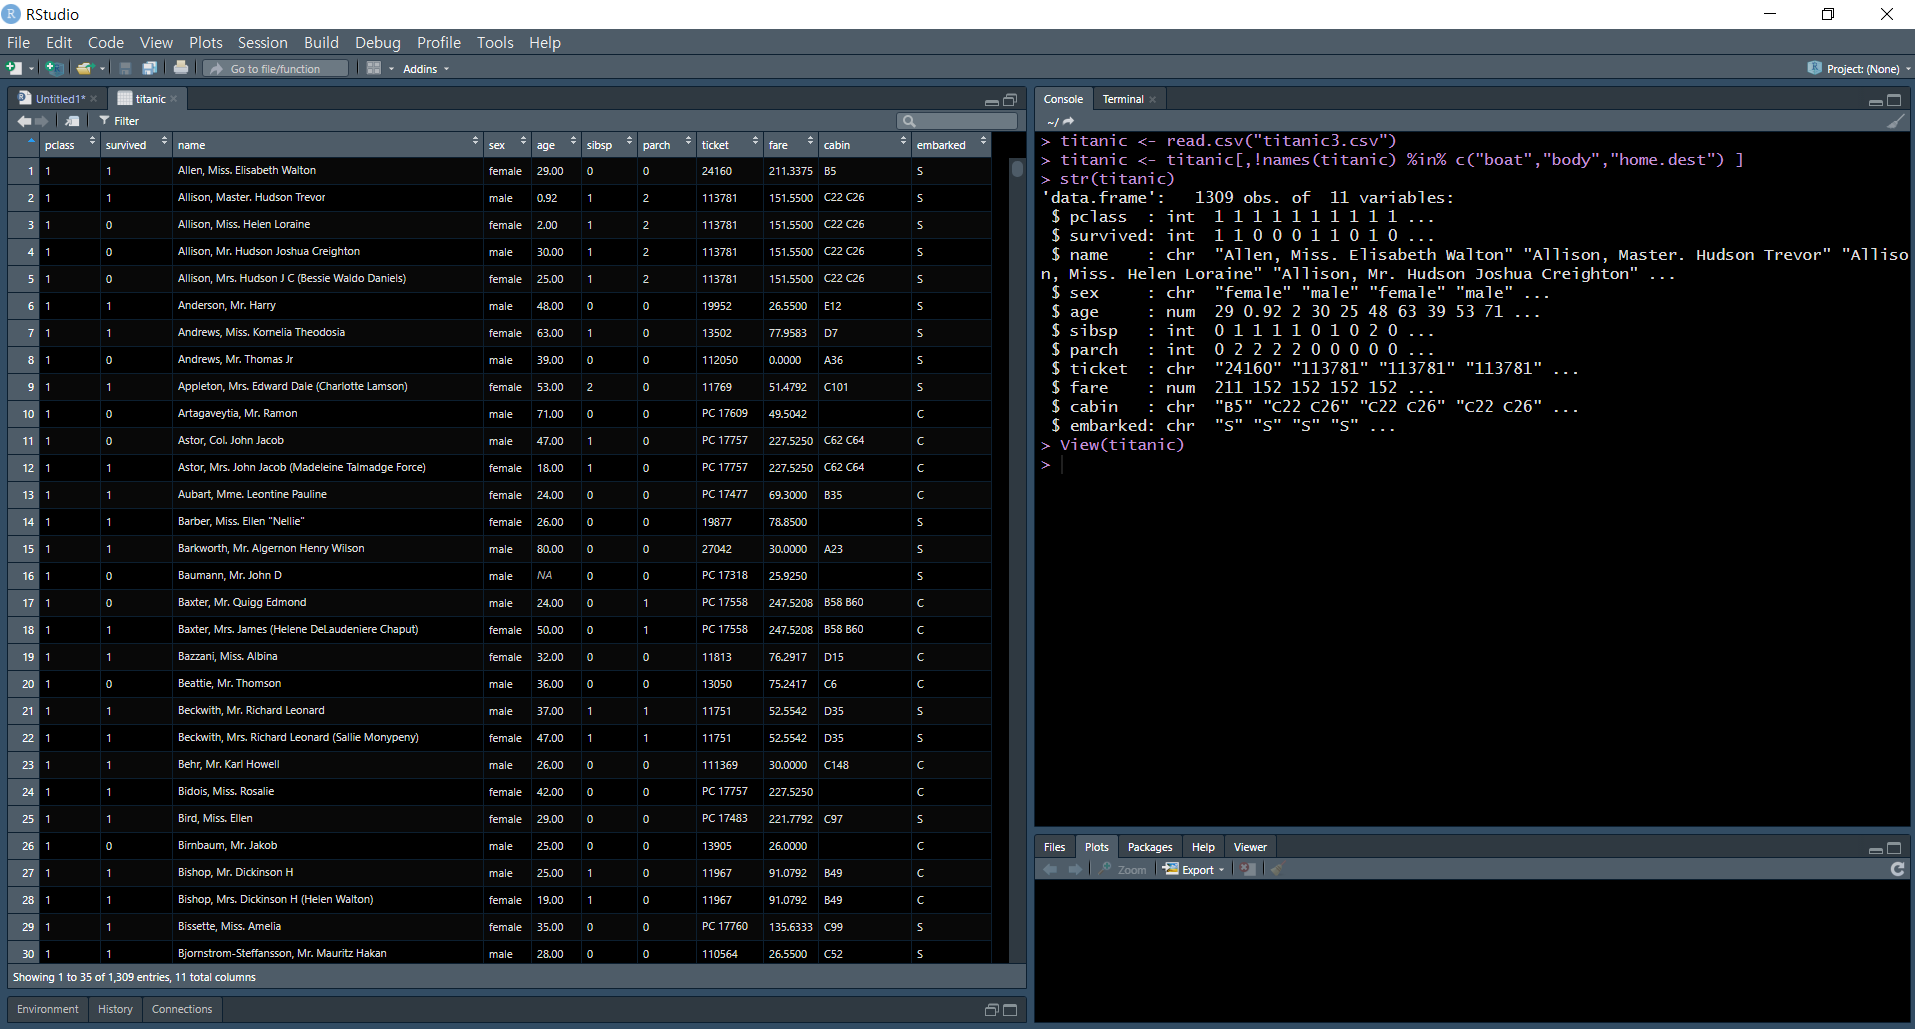
Task: Click the sort arrows on sibsp column
Action: pos(629,141)
